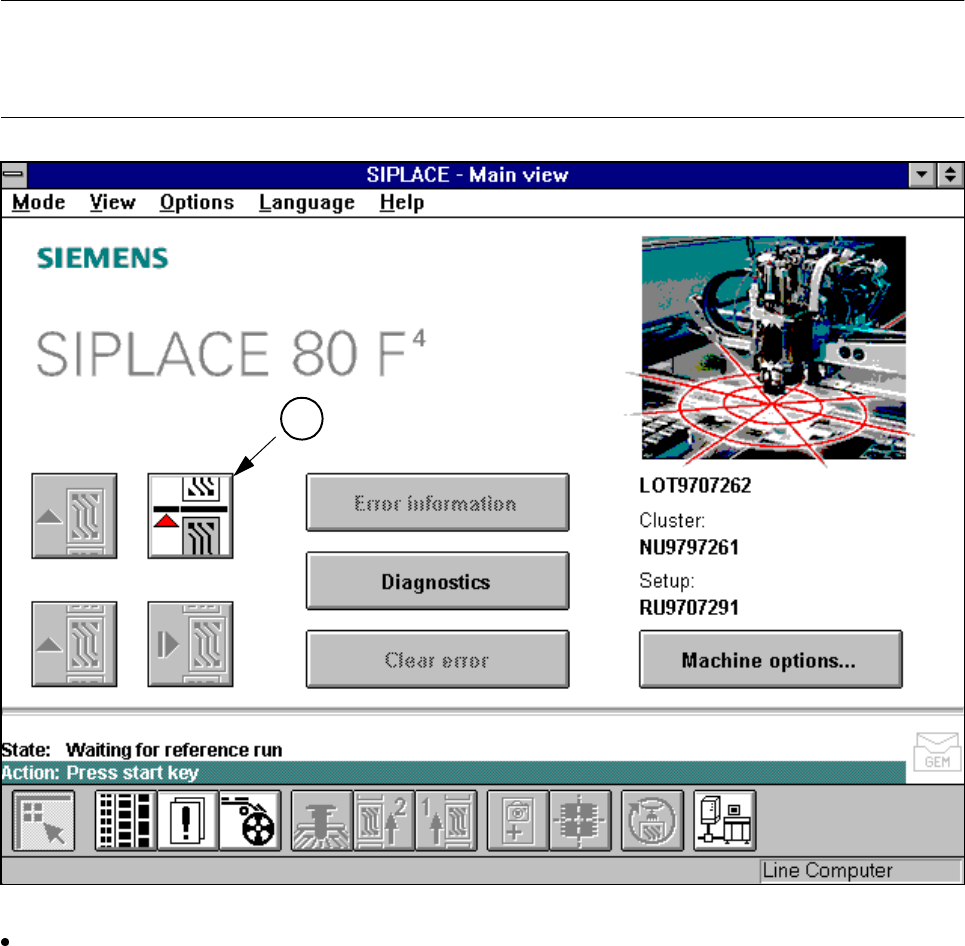Click the PCB icon with red triangle
The height and width of the screenshot is (946, 965).
(190, 516)
